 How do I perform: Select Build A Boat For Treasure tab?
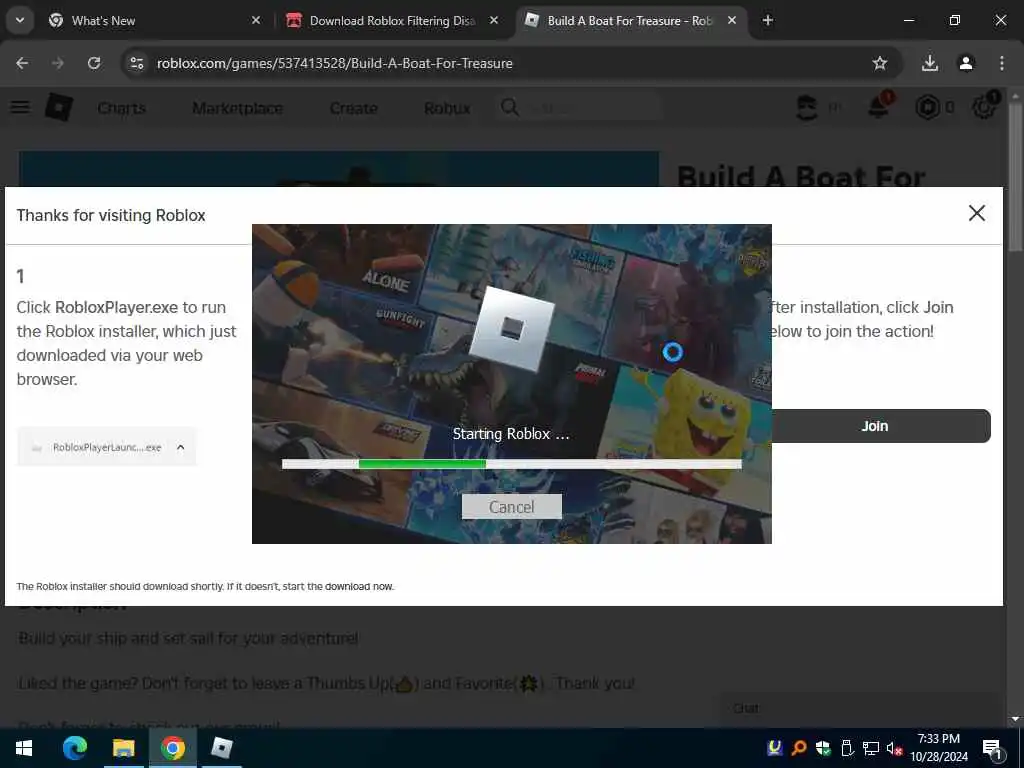(630, 20)
